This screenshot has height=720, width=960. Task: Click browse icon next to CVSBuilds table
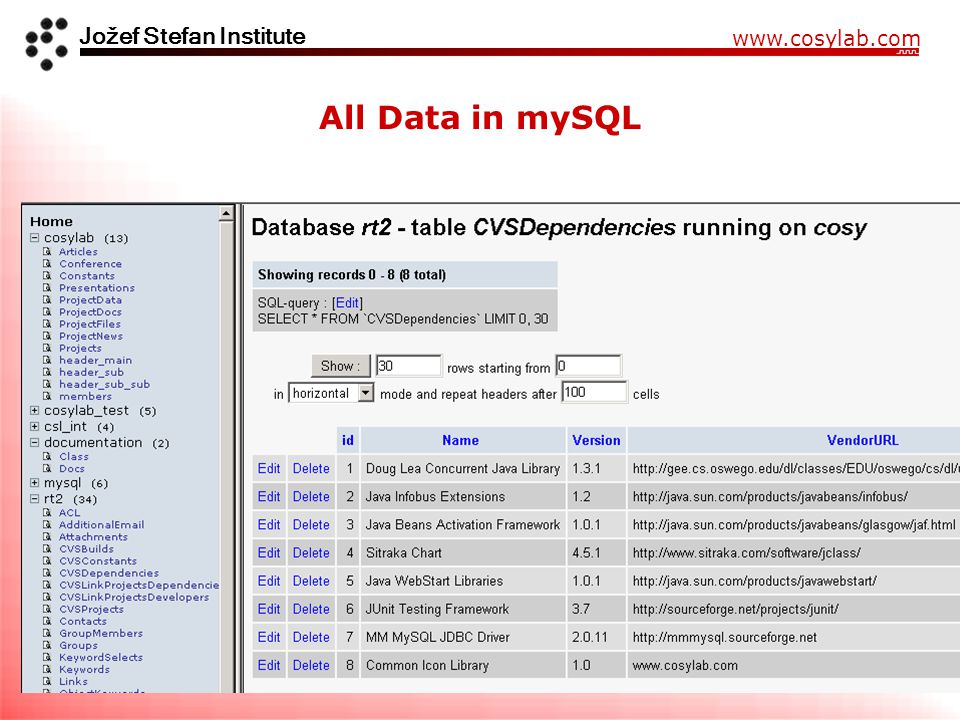(x=47, y=549)
